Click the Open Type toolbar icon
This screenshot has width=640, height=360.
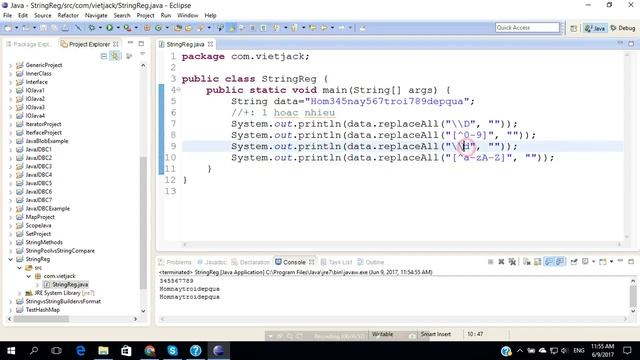(178, 28)
